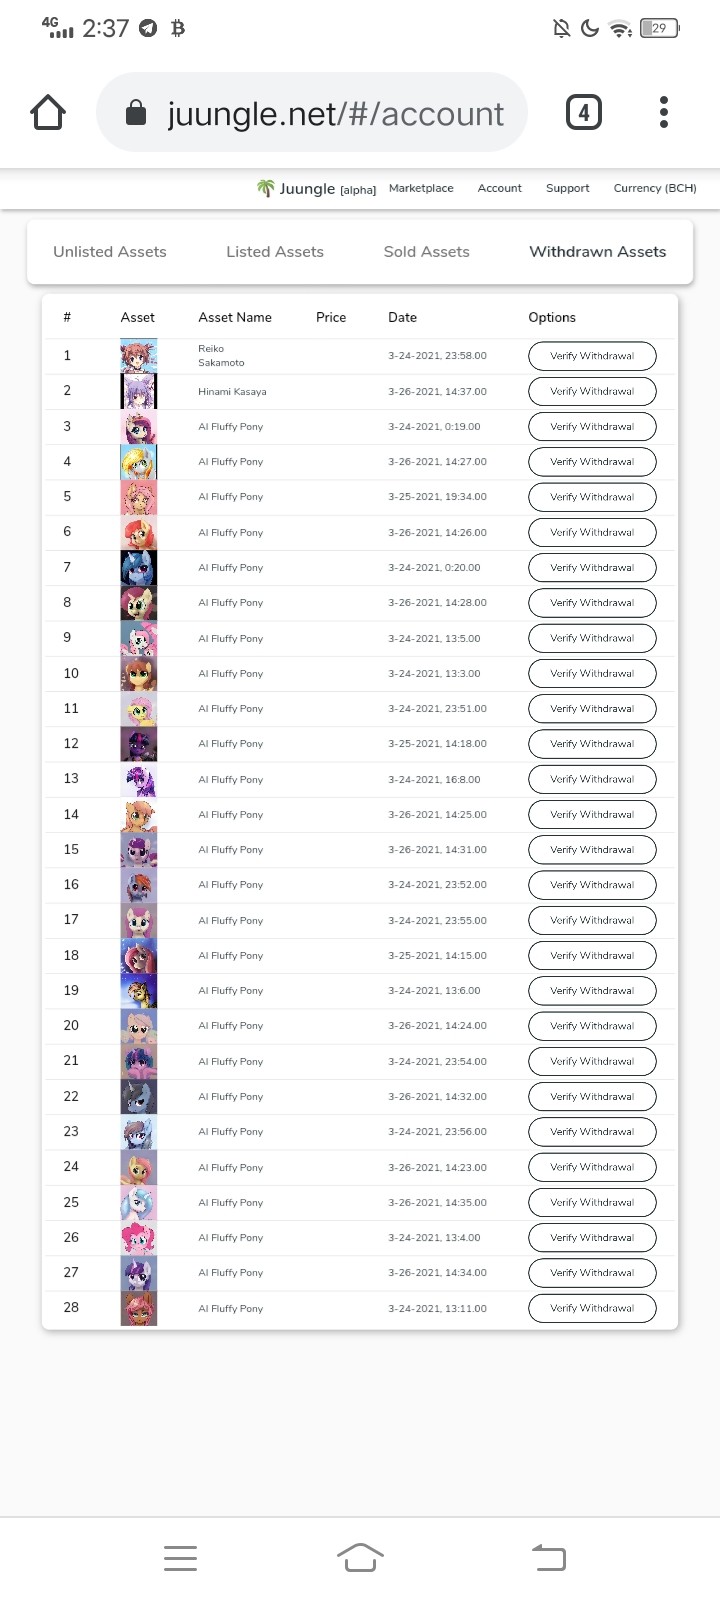Click Verify Withdrawal on row 28
Viewport: 720px width, 1600px height.
coord(592,1308)
